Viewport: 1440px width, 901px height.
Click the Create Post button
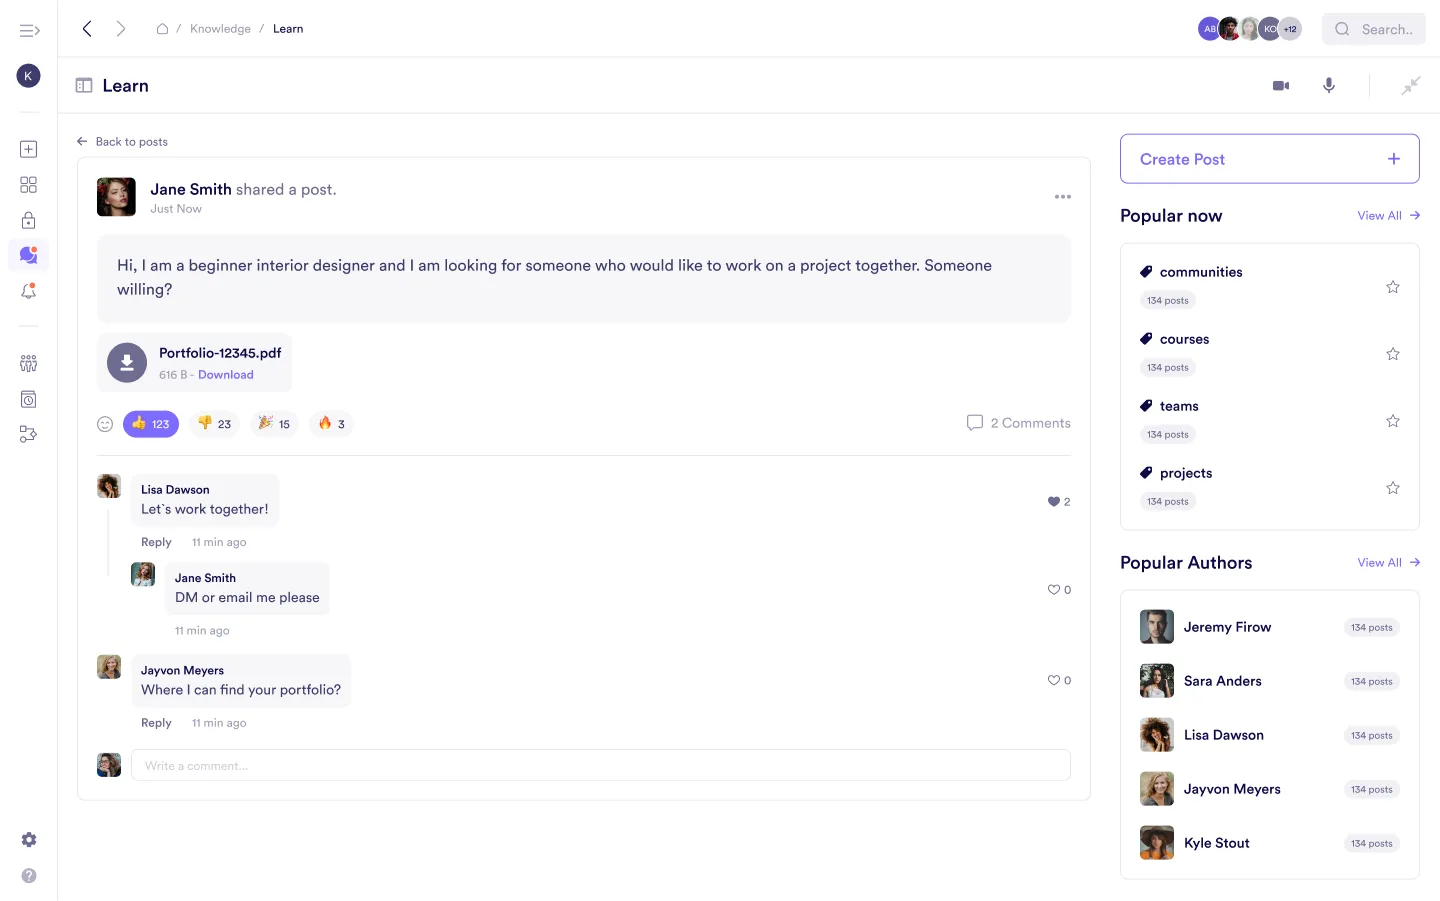(x=1269, y=158)
